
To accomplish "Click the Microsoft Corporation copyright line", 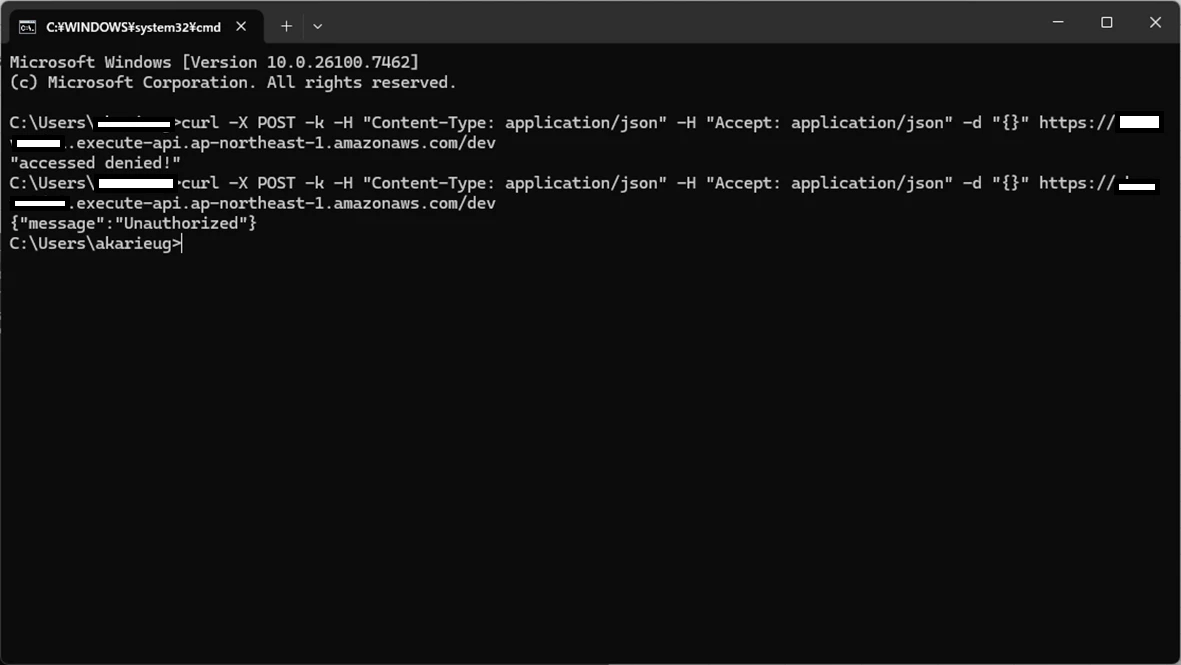I will [233, 83].
